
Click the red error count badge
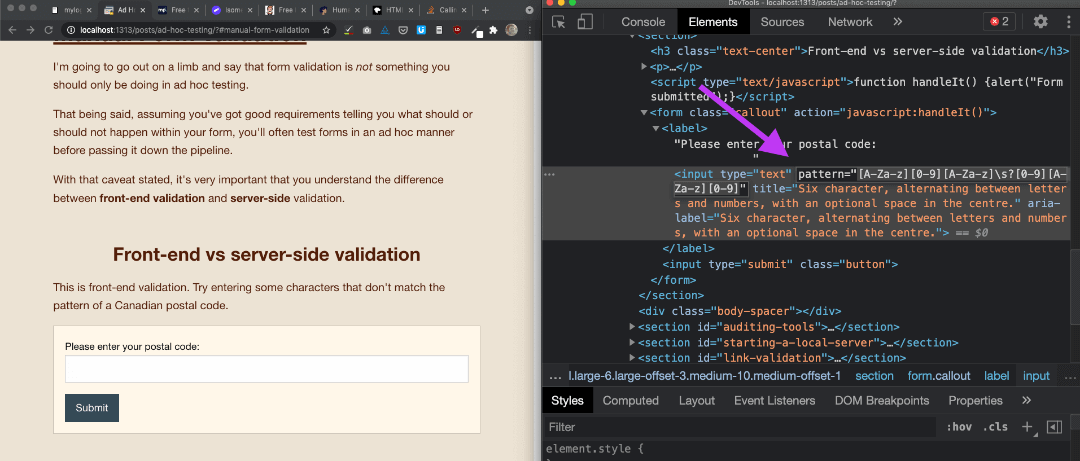(999, 21)
